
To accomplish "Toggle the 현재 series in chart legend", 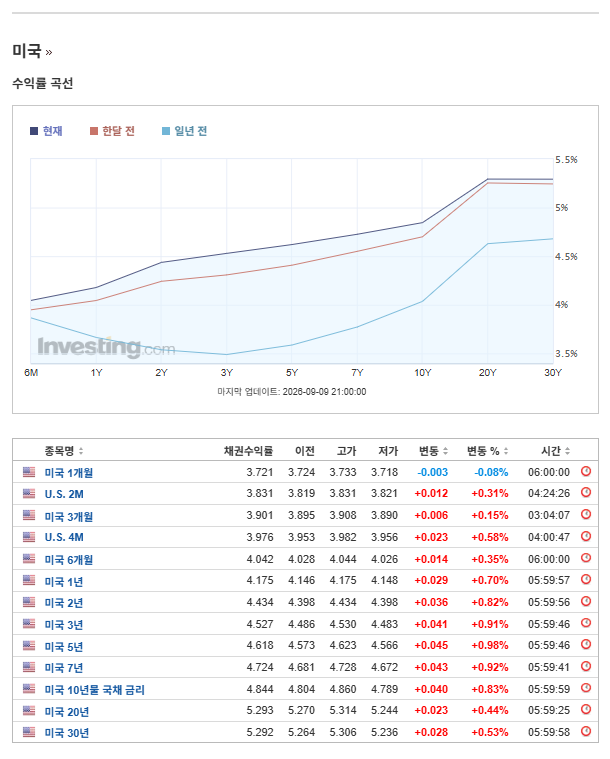I will (x=46, y=131).
